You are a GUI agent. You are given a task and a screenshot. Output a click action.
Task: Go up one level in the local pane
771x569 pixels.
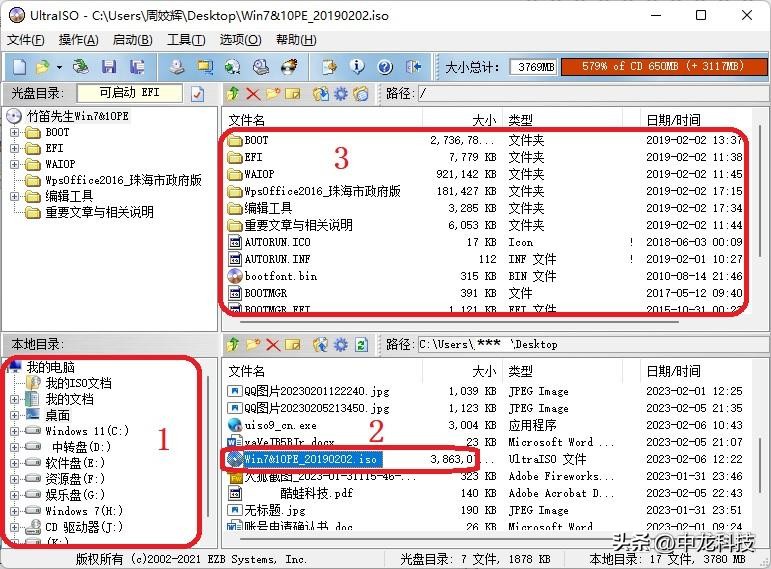233,345
